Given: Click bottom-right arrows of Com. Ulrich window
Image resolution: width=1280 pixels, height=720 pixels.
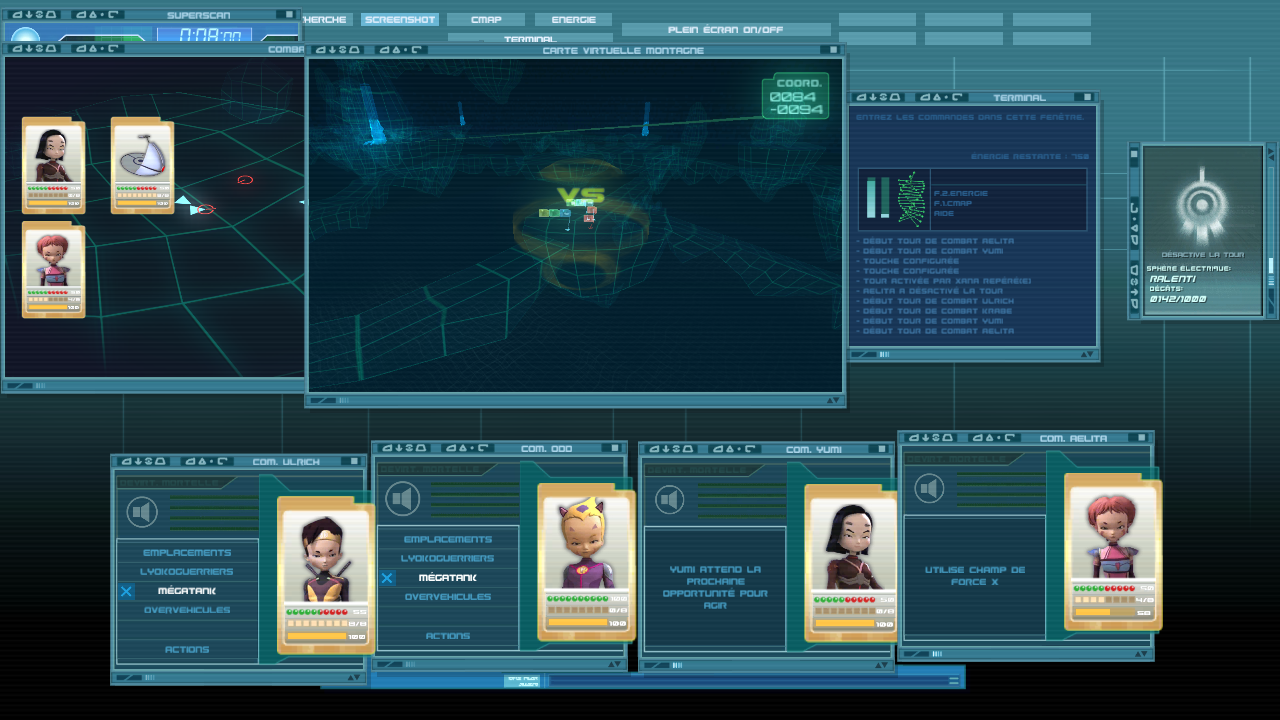Looking at the screenshot, I should (354, 678).
